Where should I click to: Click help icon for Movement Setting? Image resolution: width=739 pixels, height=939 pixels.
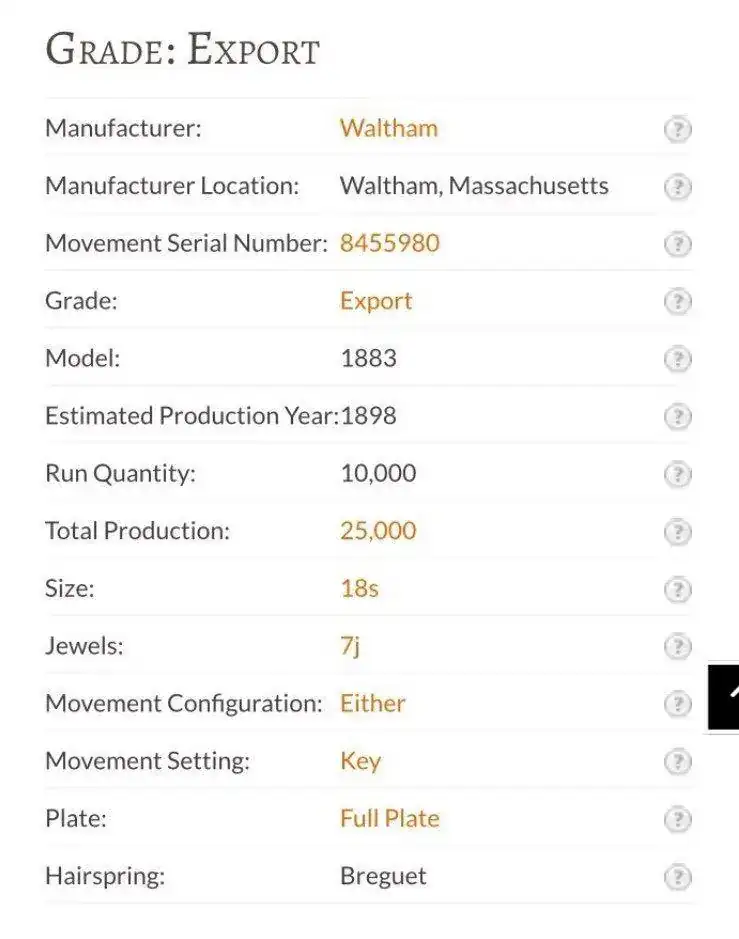pos(678,762)
